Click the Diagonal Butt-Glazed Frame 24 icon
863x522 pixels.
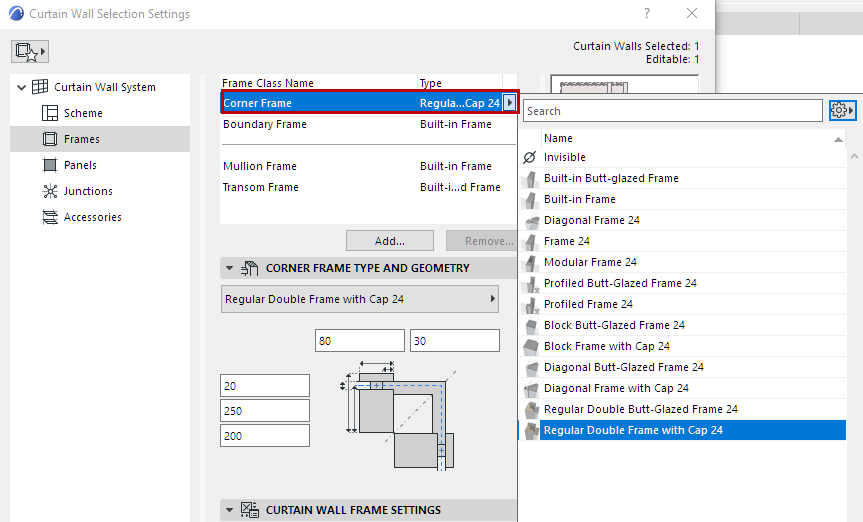pyautogui.click(x=532, y=368)
